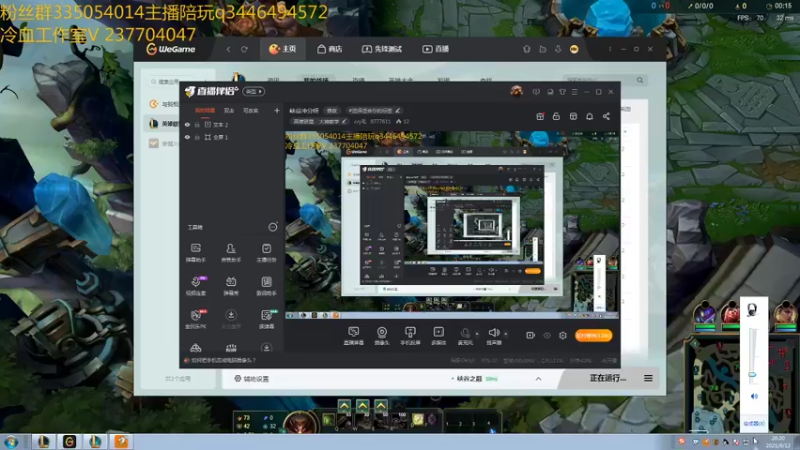Image resolution: width=800 pixels, height=450 pixels.
Task: Open the WeGame download manager icon
Action: [x=558, y=49]
